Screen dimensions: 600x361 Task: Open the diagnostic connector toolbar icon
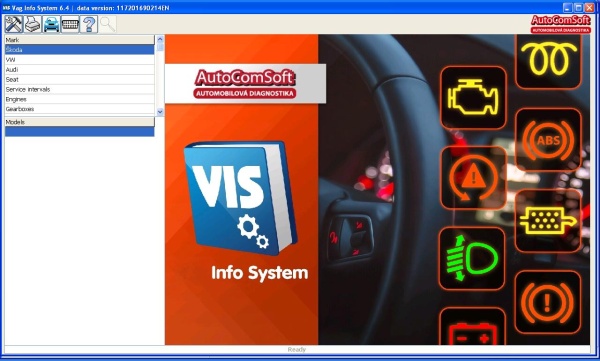click(x=70, y=24)
